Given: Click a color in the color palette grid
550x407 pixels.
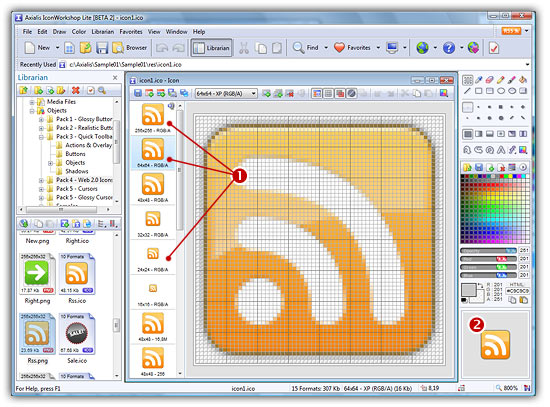Looking at the screenshot, I should (x=495, y=208).
